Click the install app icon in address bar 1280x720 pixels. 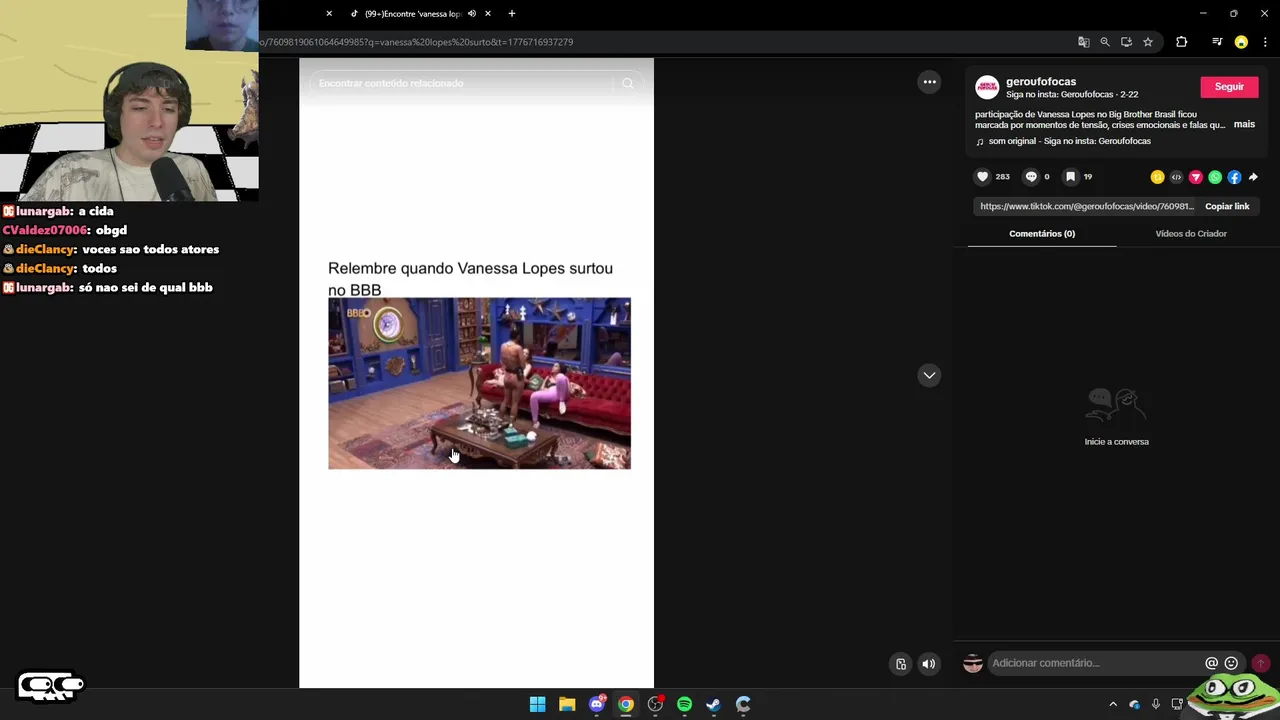click(x=1126, y=42)
